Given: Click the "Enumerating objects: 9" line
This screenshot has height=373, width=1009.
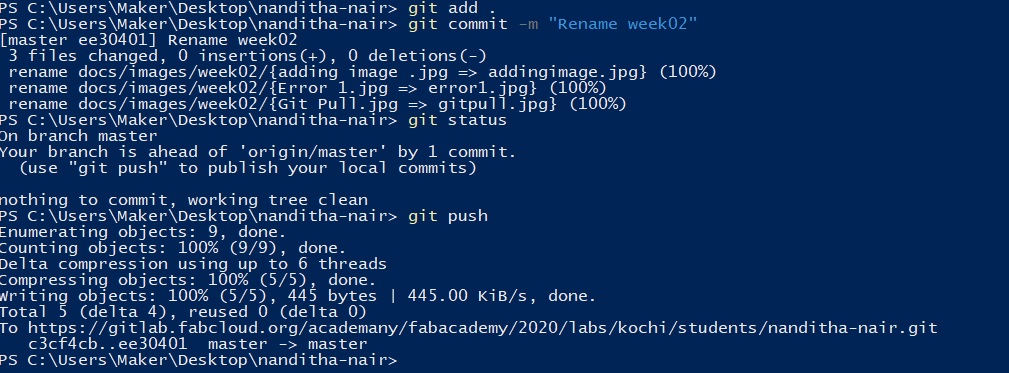Looking at the screenshot, I should 143,232.
